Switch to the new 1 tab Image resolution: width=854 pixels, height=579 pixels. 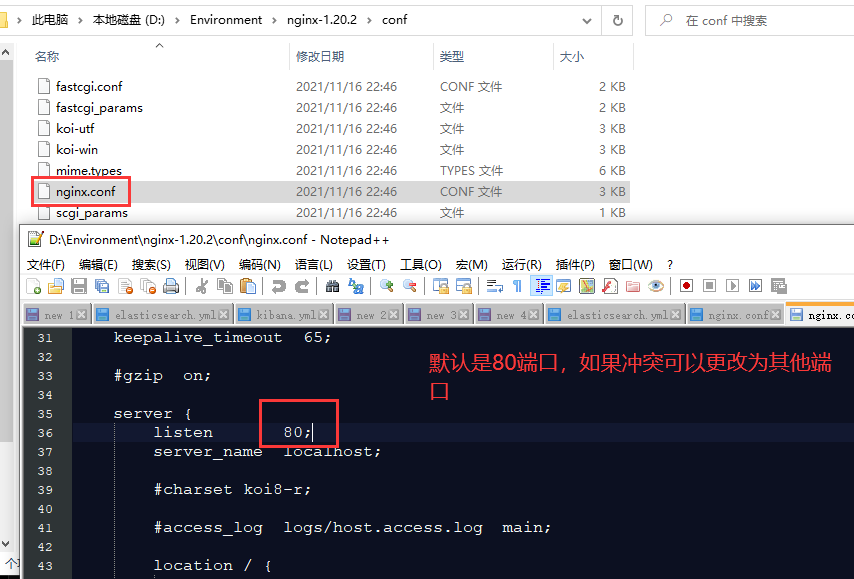click(x=56, y=315)
